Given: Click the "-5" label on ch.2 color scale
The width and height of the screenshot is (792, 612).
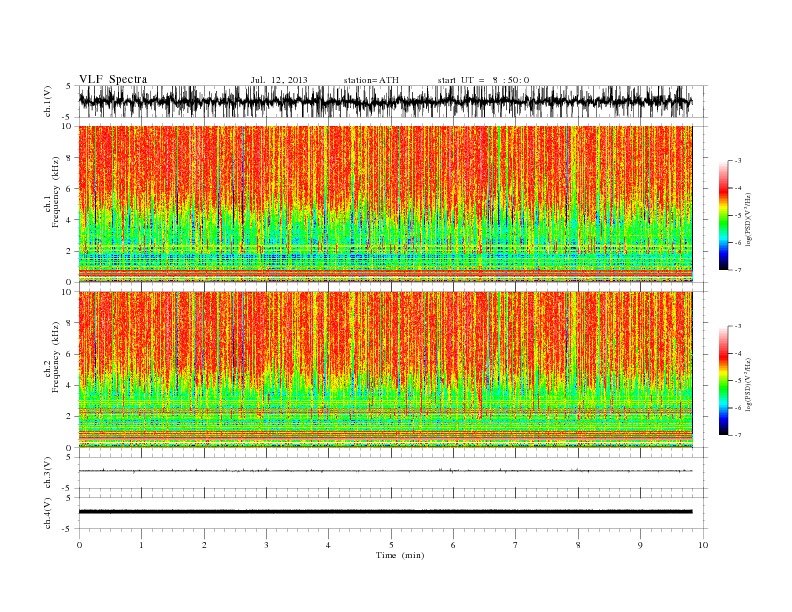Looking at the screenshot, I should (x=737, y=381).
